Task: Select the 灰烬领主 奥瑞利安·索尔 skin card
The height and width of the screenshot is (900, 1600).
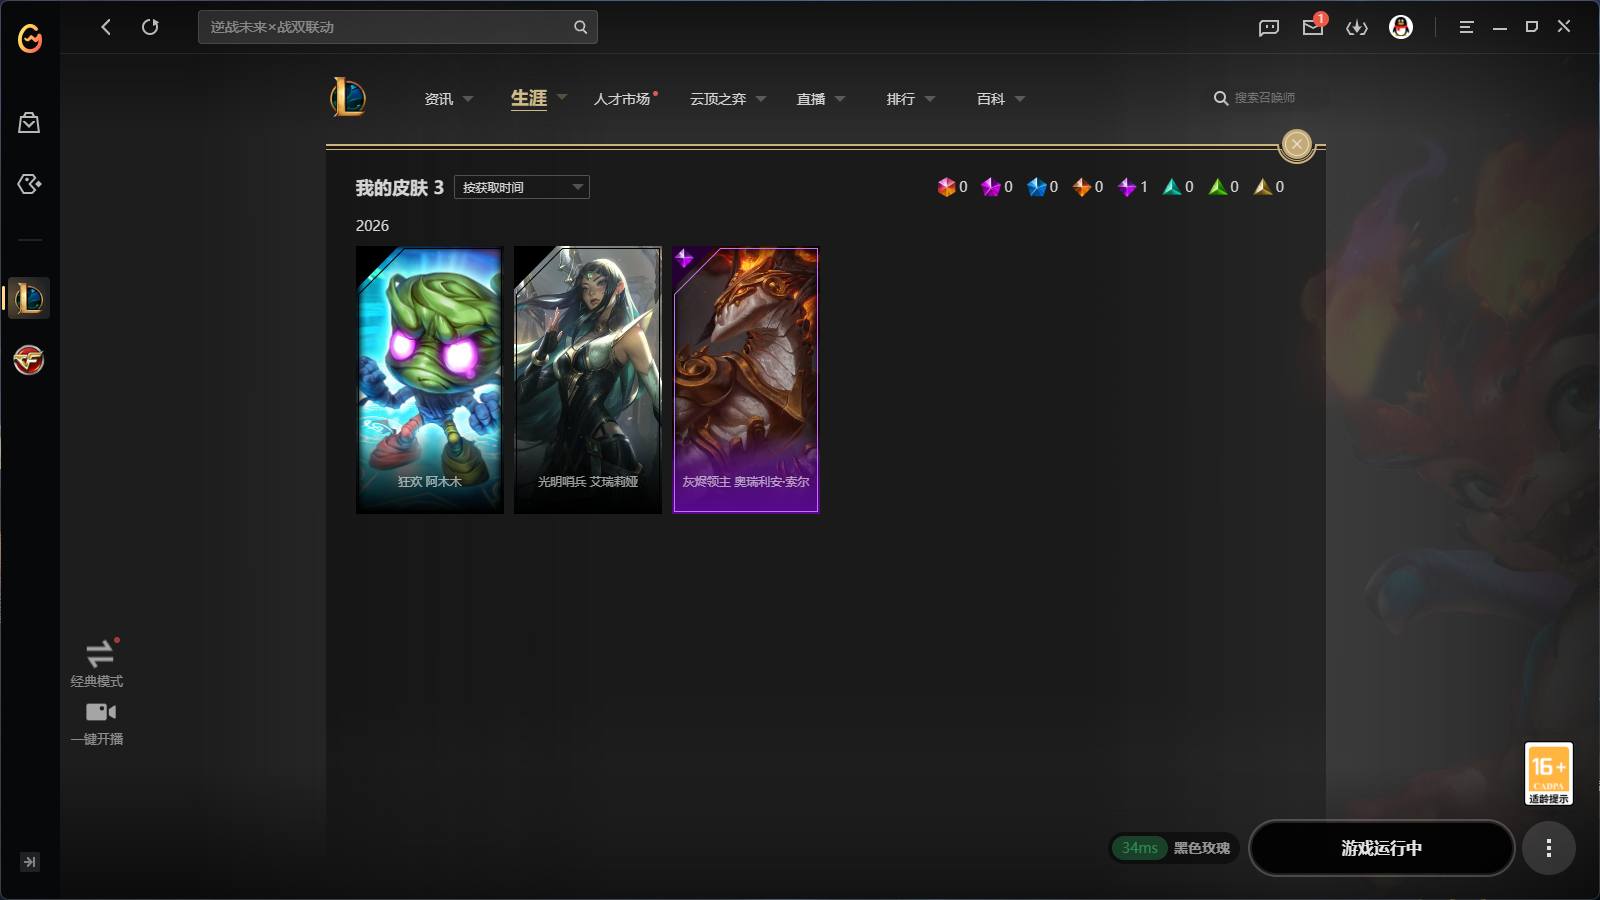Action: 746,380
